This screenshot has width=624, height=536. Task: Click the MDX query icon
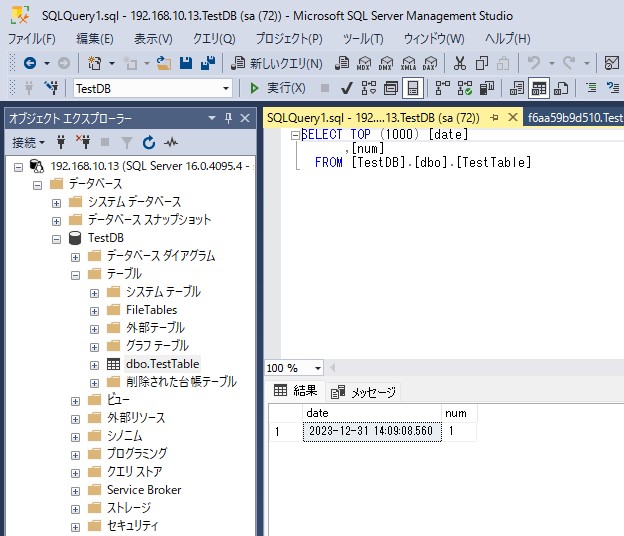[364, 63]
